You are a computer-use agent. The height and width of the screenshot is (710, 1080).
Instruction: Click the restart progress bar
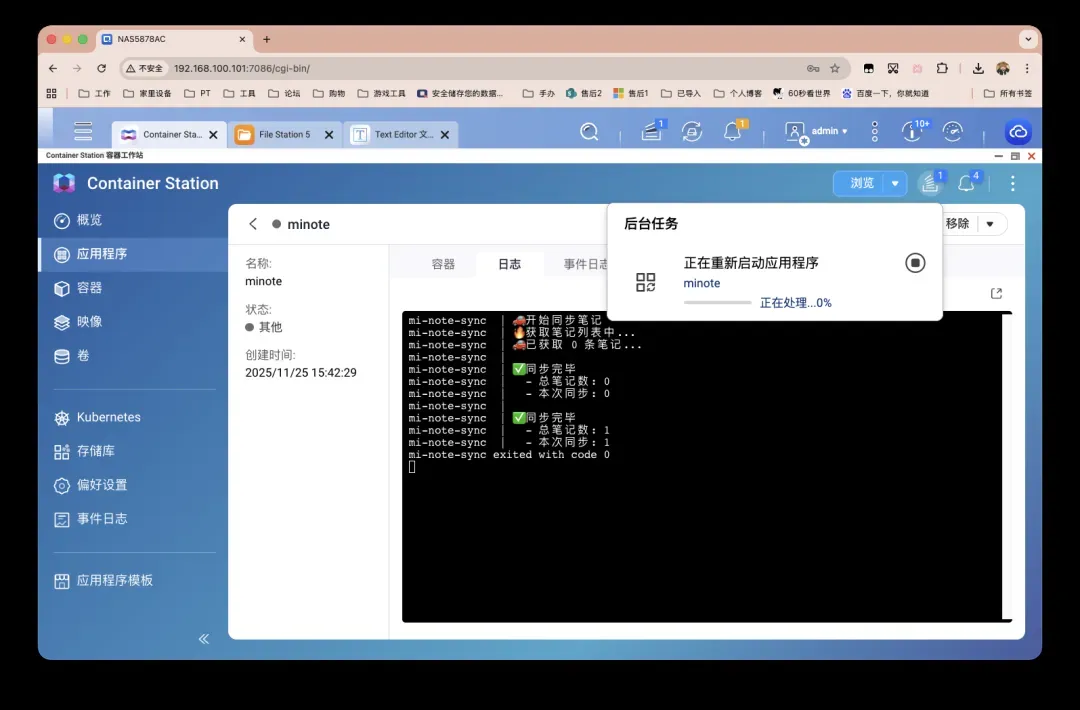pos(717,303)
